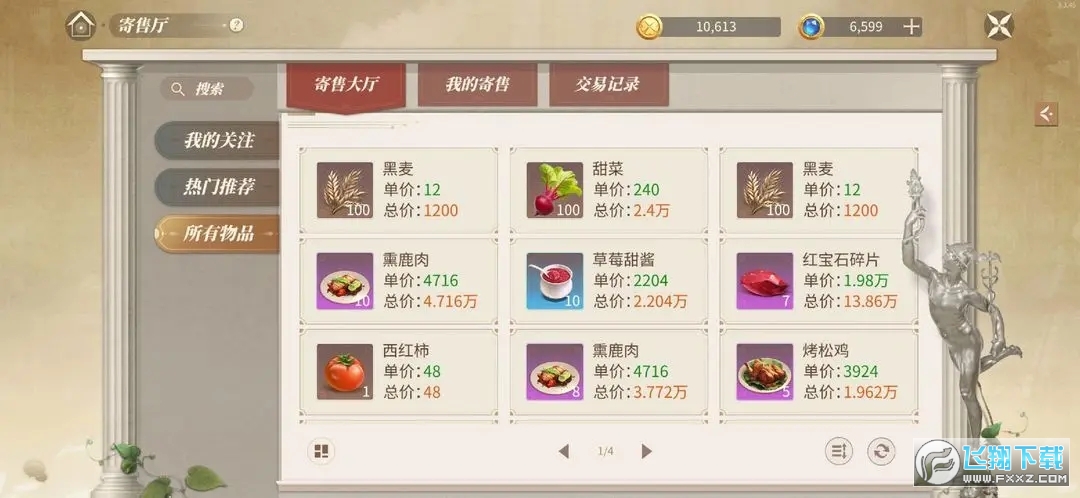Select the 草莓甜酱 item listing
This screenshot has height=498, width=1080.
point(609,281)
